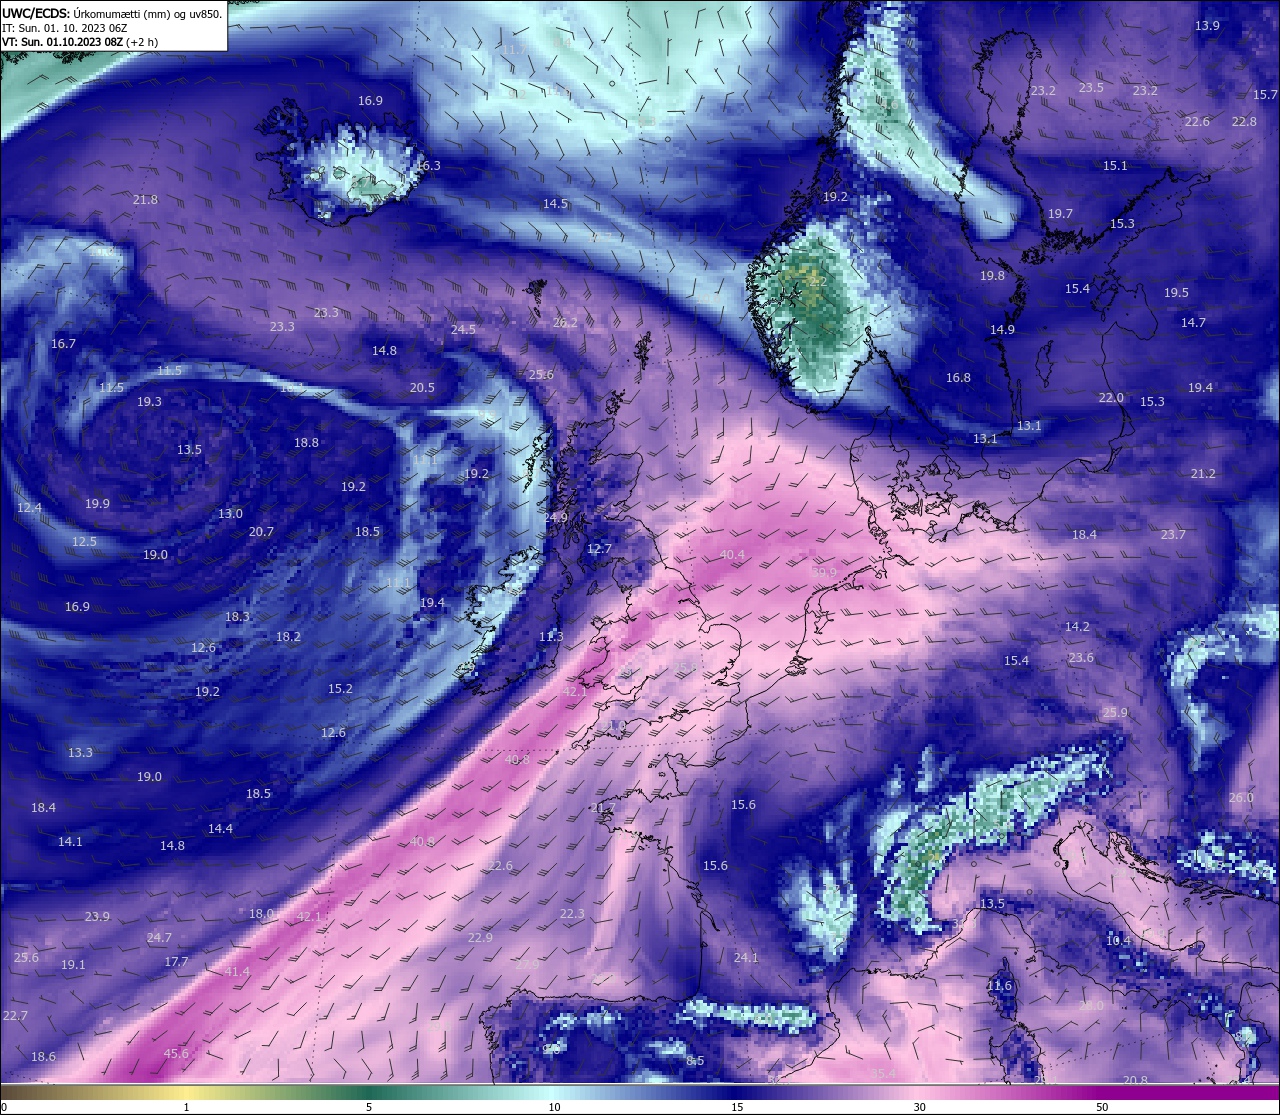Viewport: 1280px width, 1115px height.
Task: Click the 26.0 value label
Action: 1241,798
